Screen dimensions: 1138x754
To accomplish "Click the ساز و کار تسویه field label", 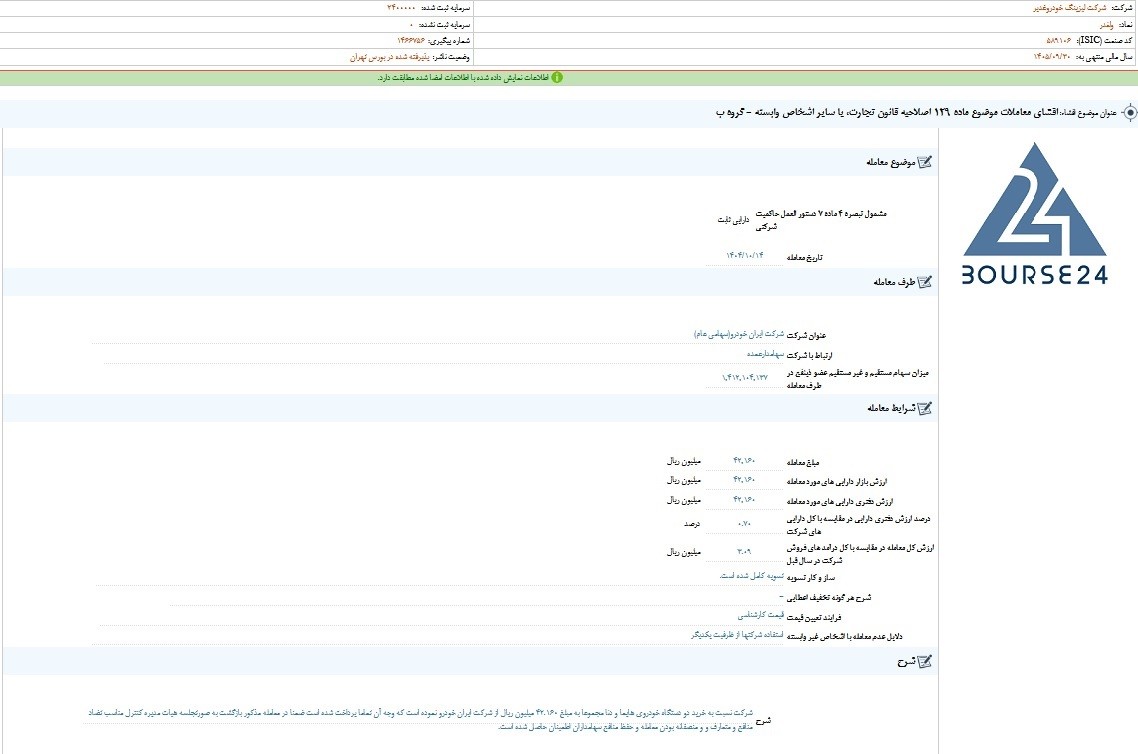I will tap(811, 578).
